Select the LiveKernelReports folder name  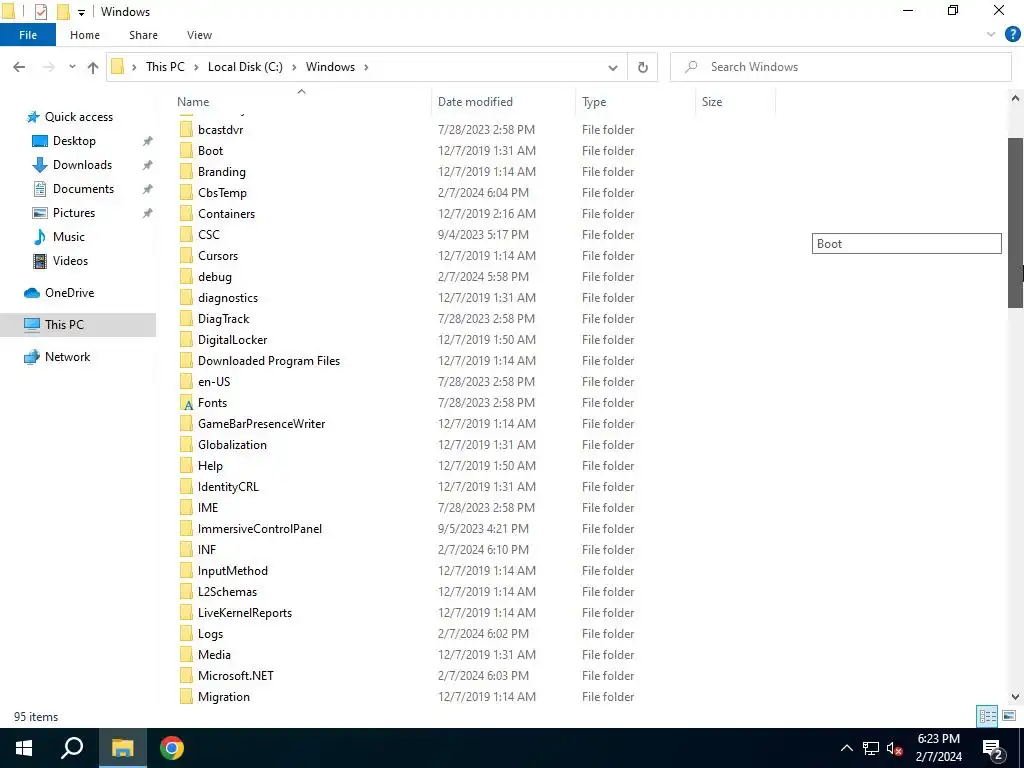[x=244, y=613]
